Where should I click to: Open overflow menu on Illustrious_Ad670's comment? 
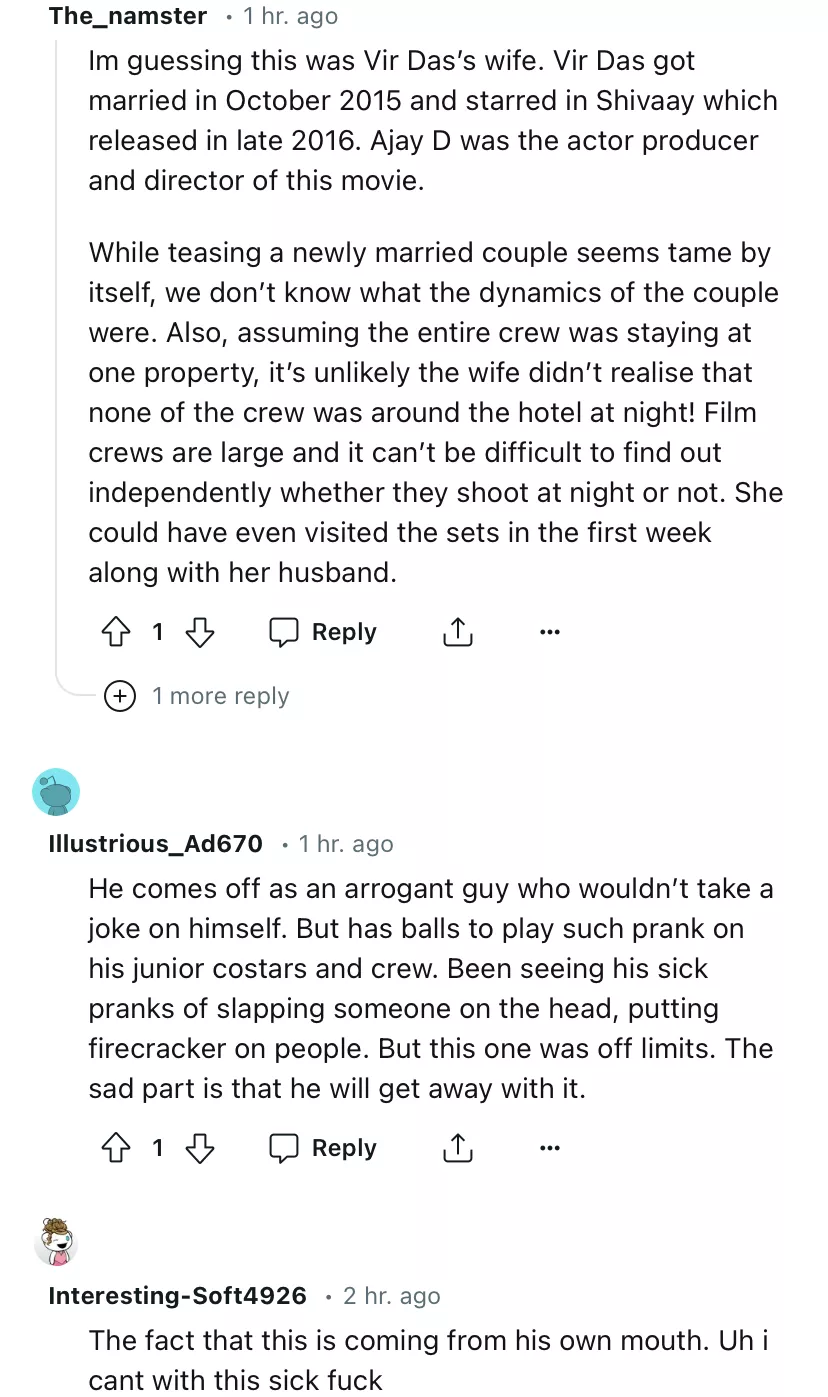pyautogui.click(x=549, y=1148)
